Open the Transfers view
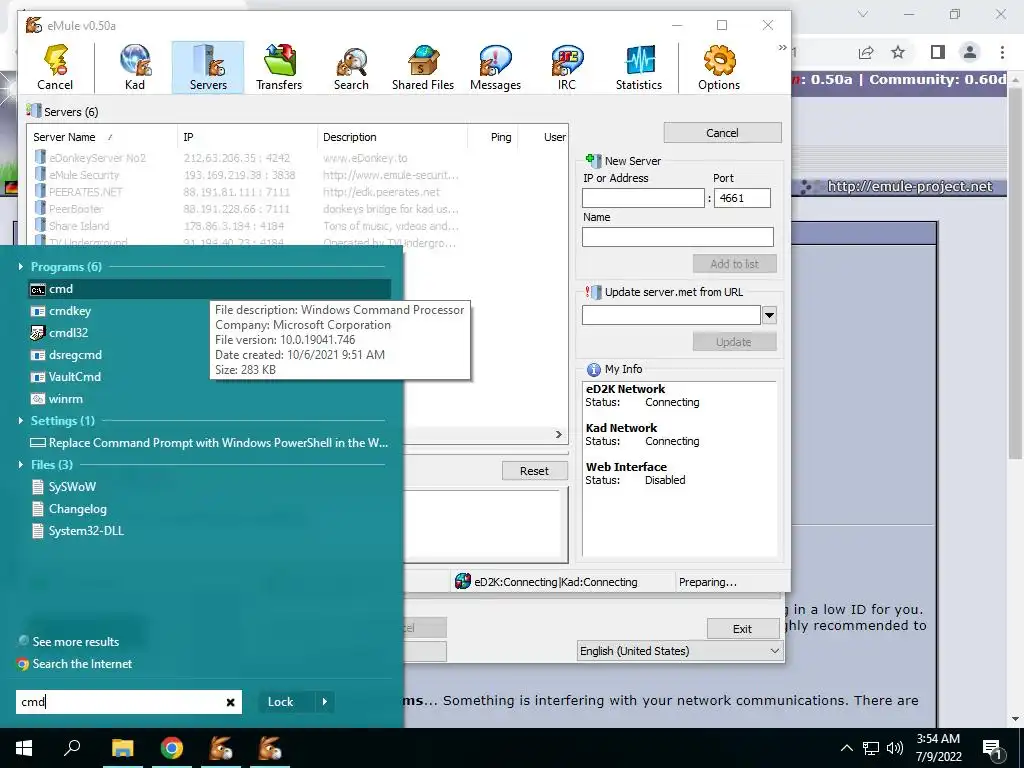The width and height of the screenshot is (1024, 768). pos(279,67)
